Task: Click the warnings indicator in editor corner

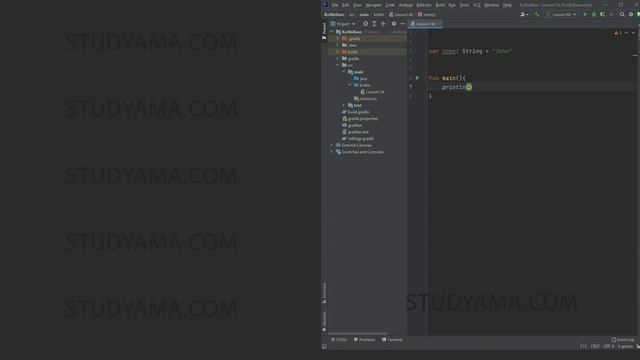Action: click(618, 33)
